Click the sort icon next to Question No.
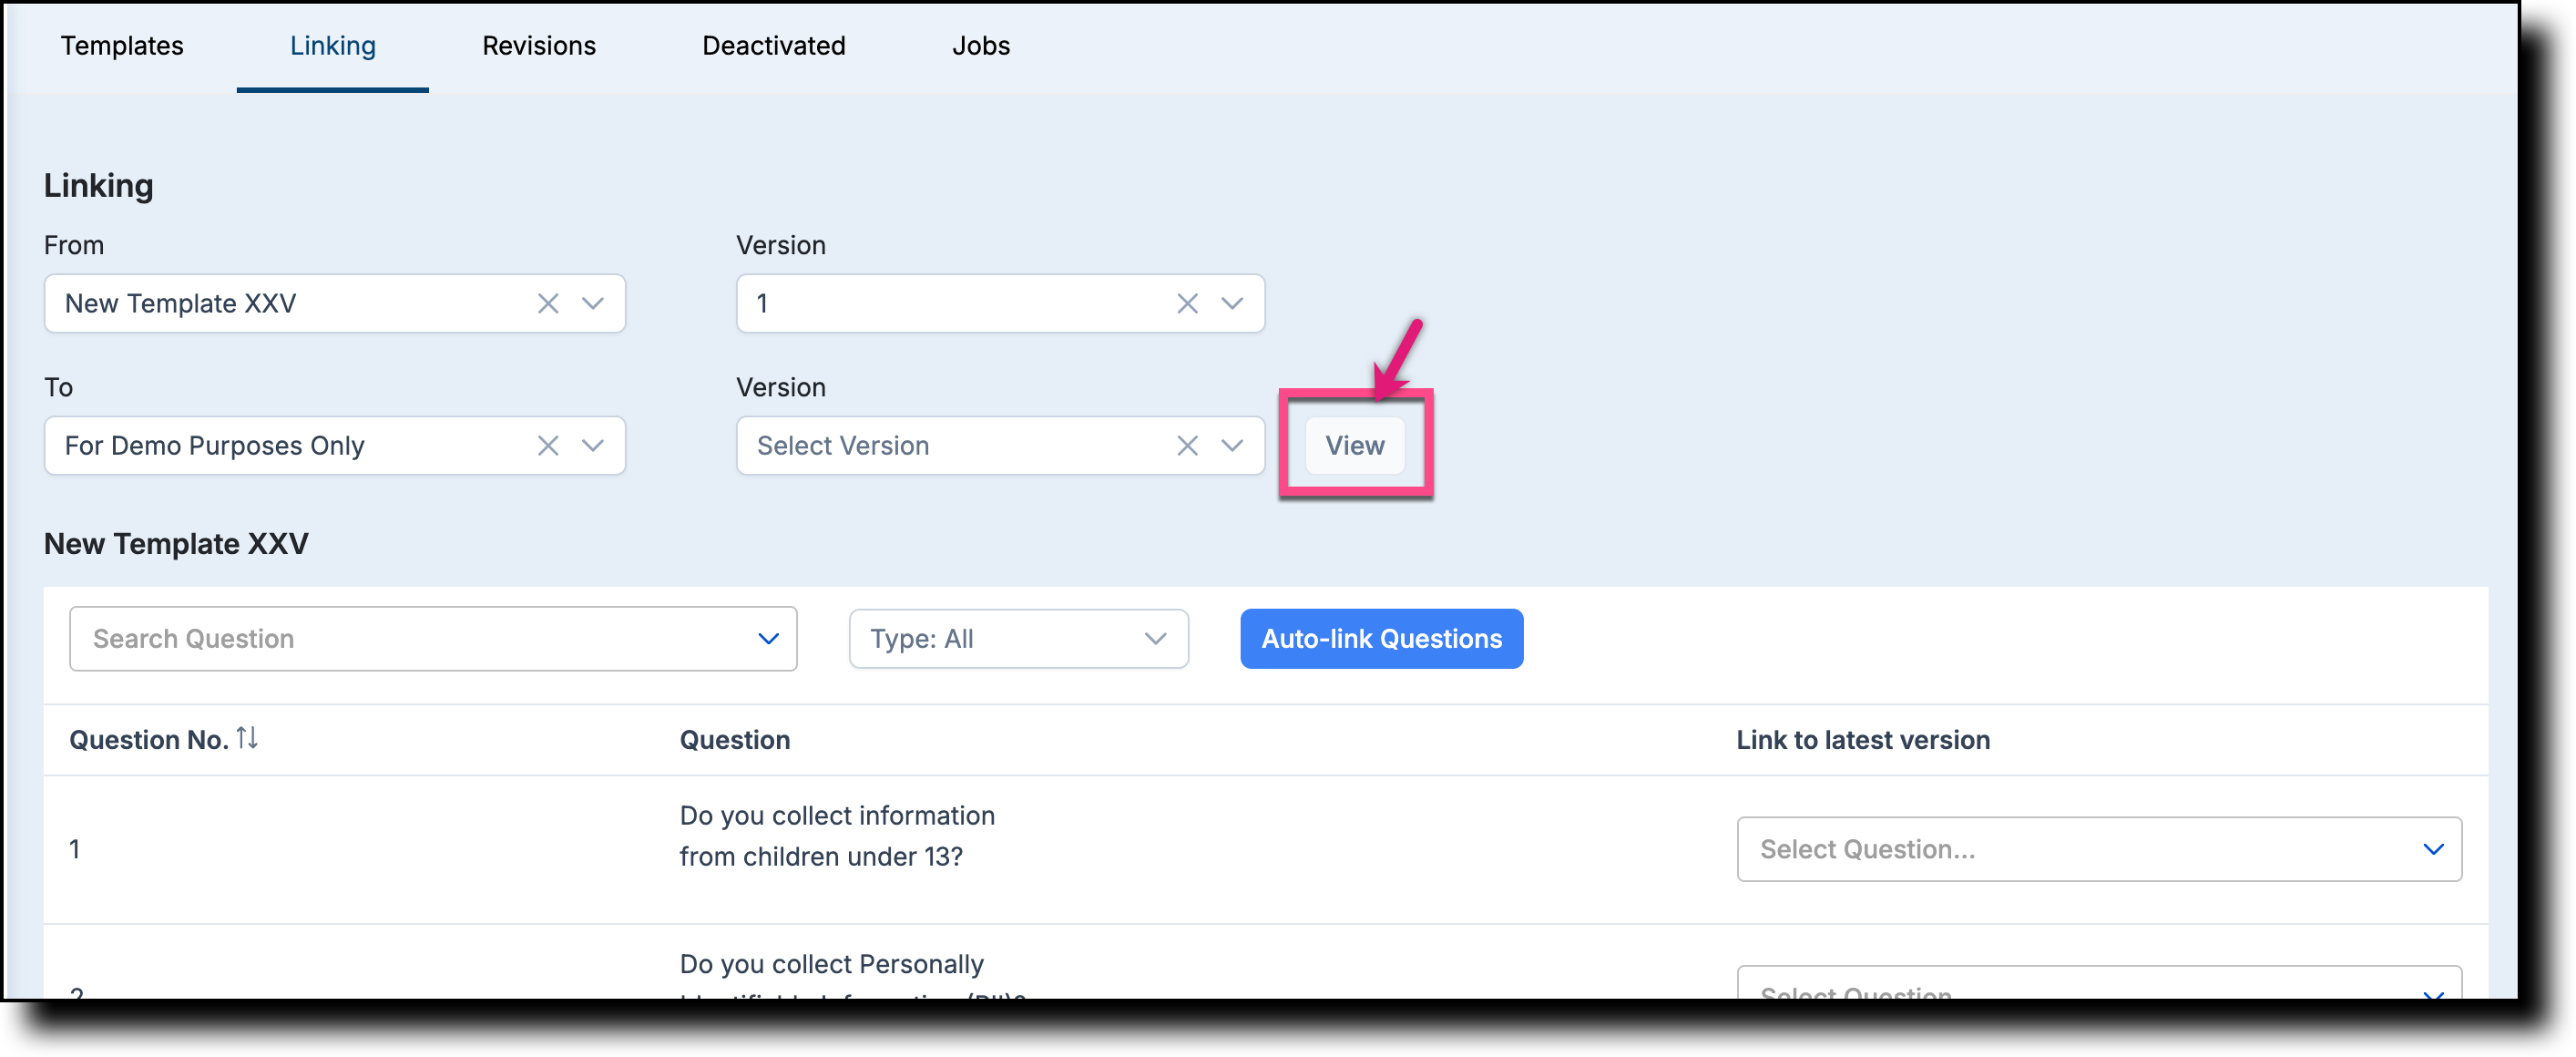This screenshot has height=1057, width=2576. point(247,739)
